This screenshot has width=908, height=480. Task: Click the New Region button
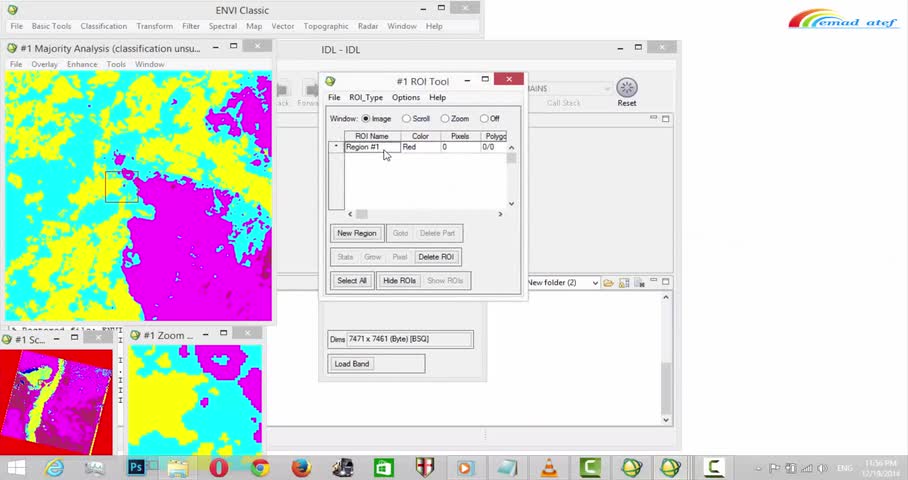357,233
